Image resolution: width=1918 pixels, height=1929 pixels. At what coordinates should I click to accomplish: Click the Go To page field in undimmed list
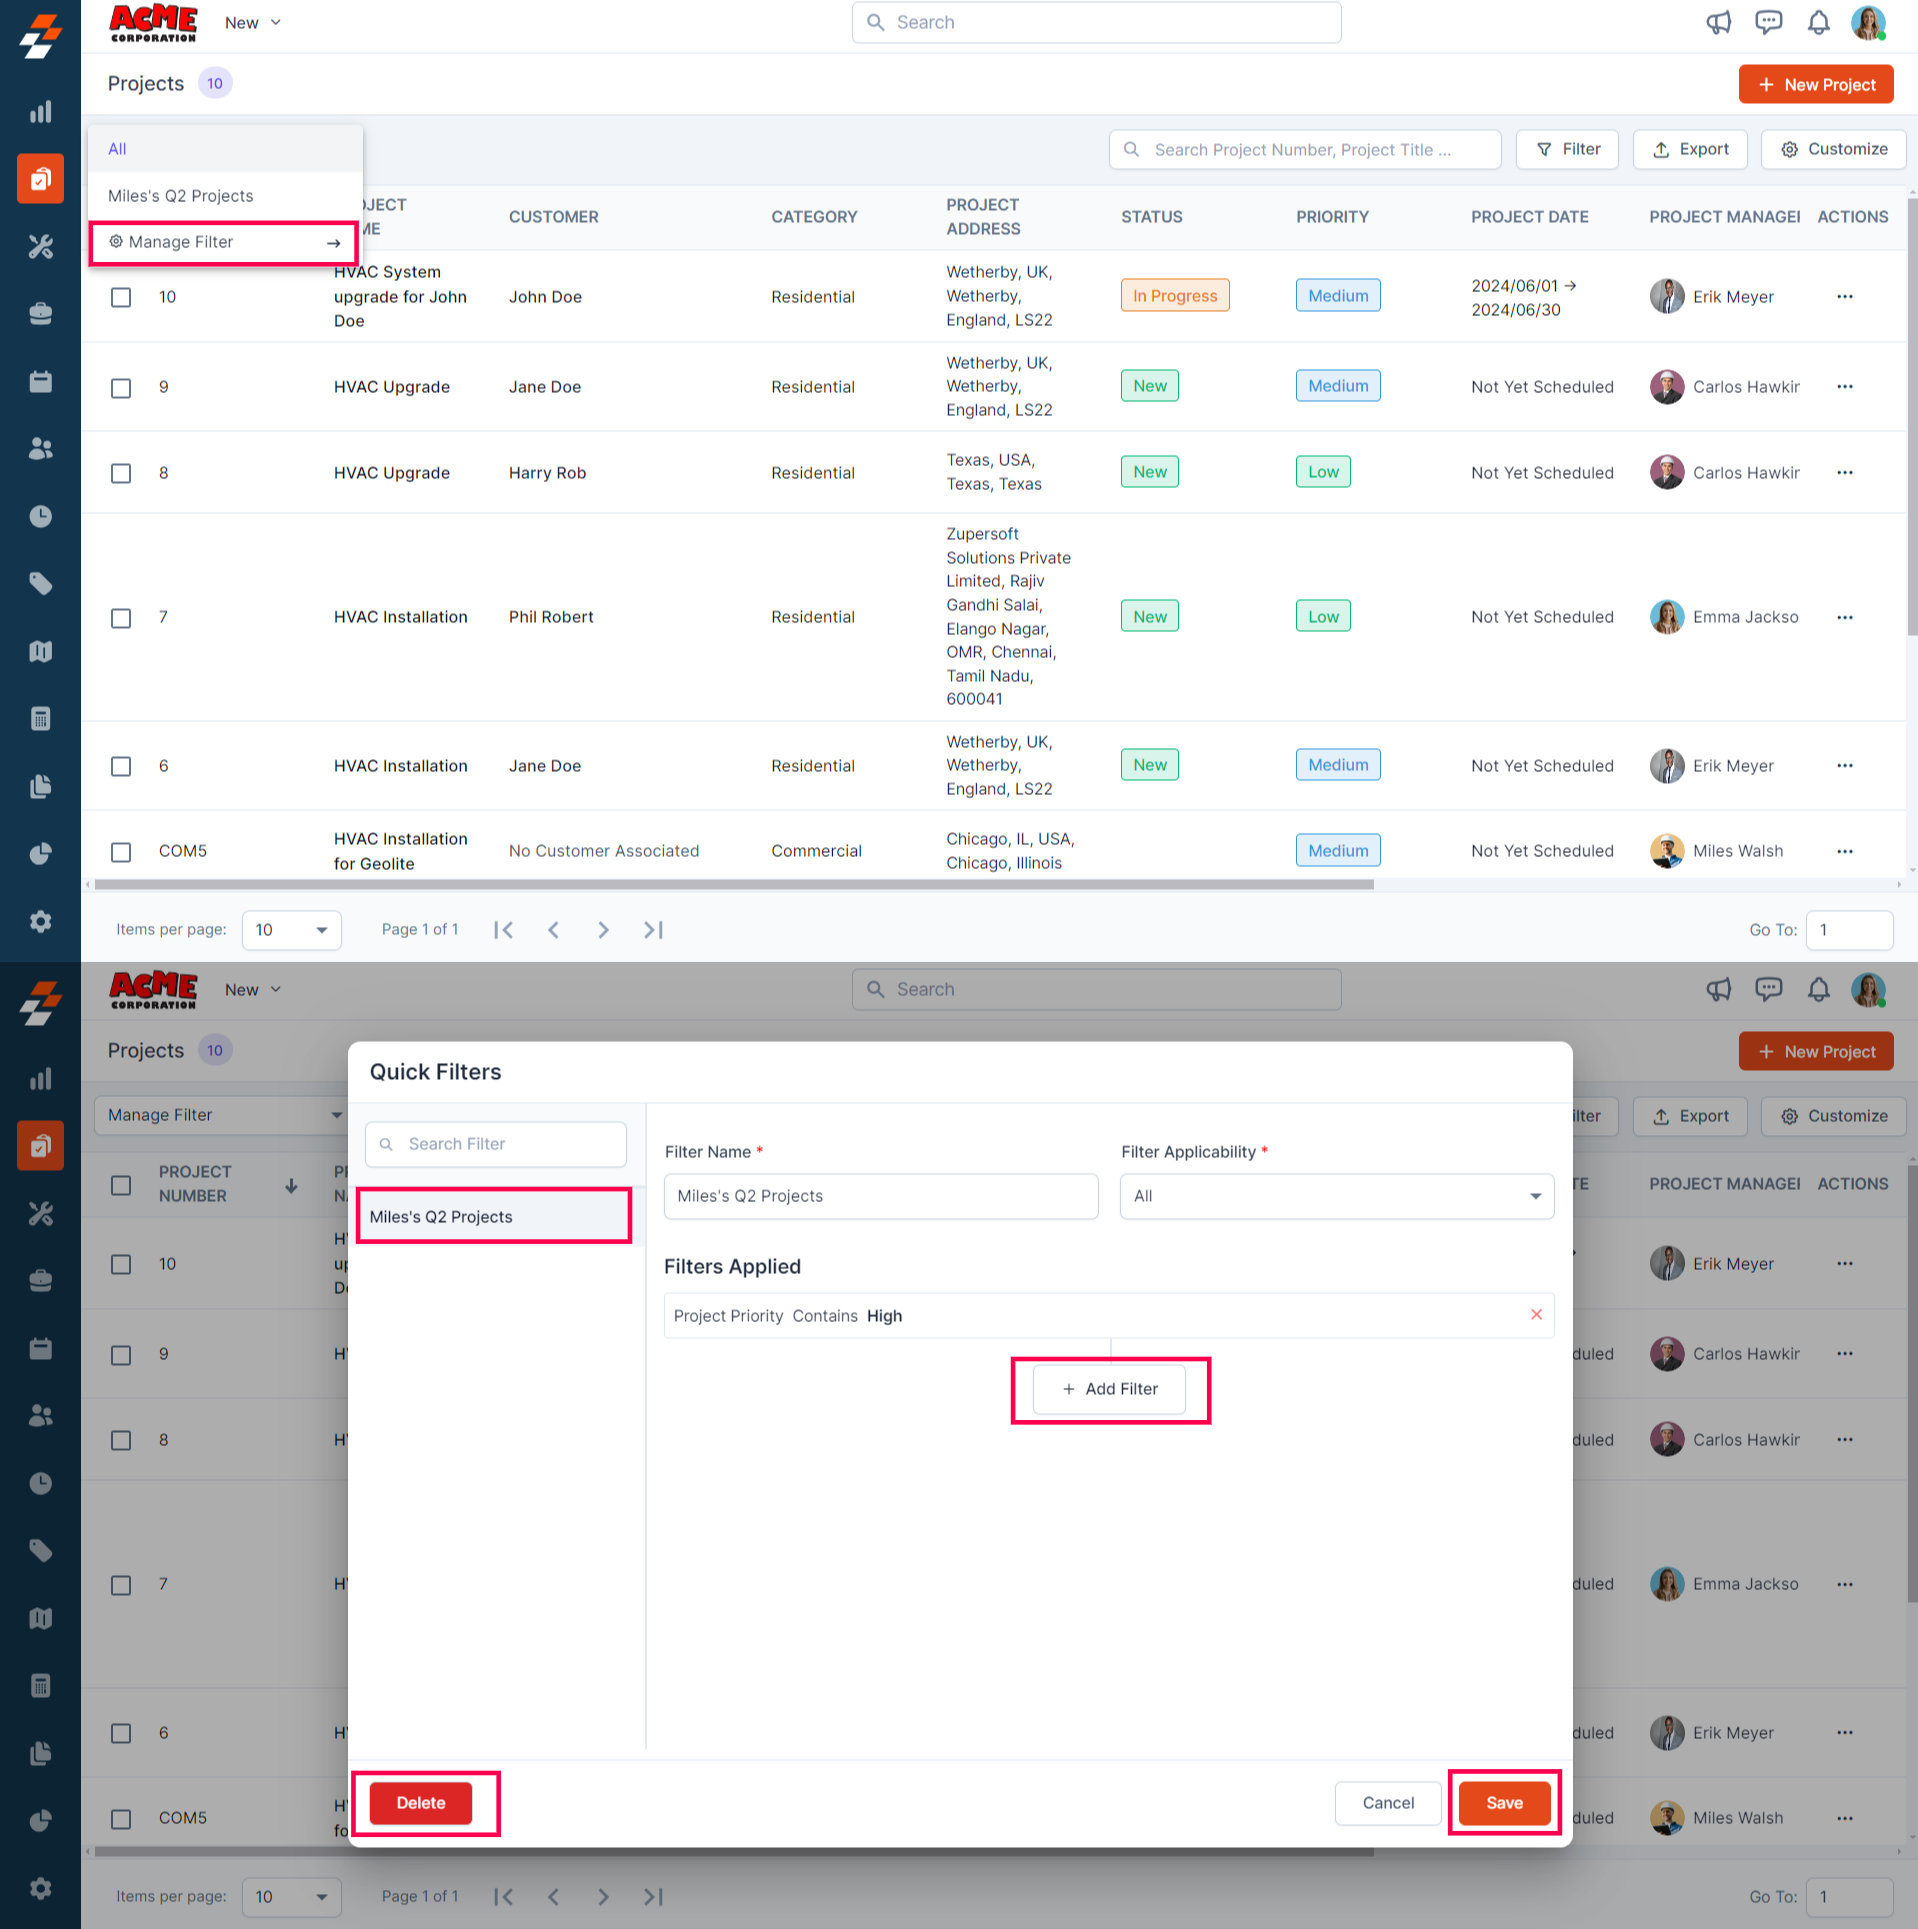(x=1850, y=930)
